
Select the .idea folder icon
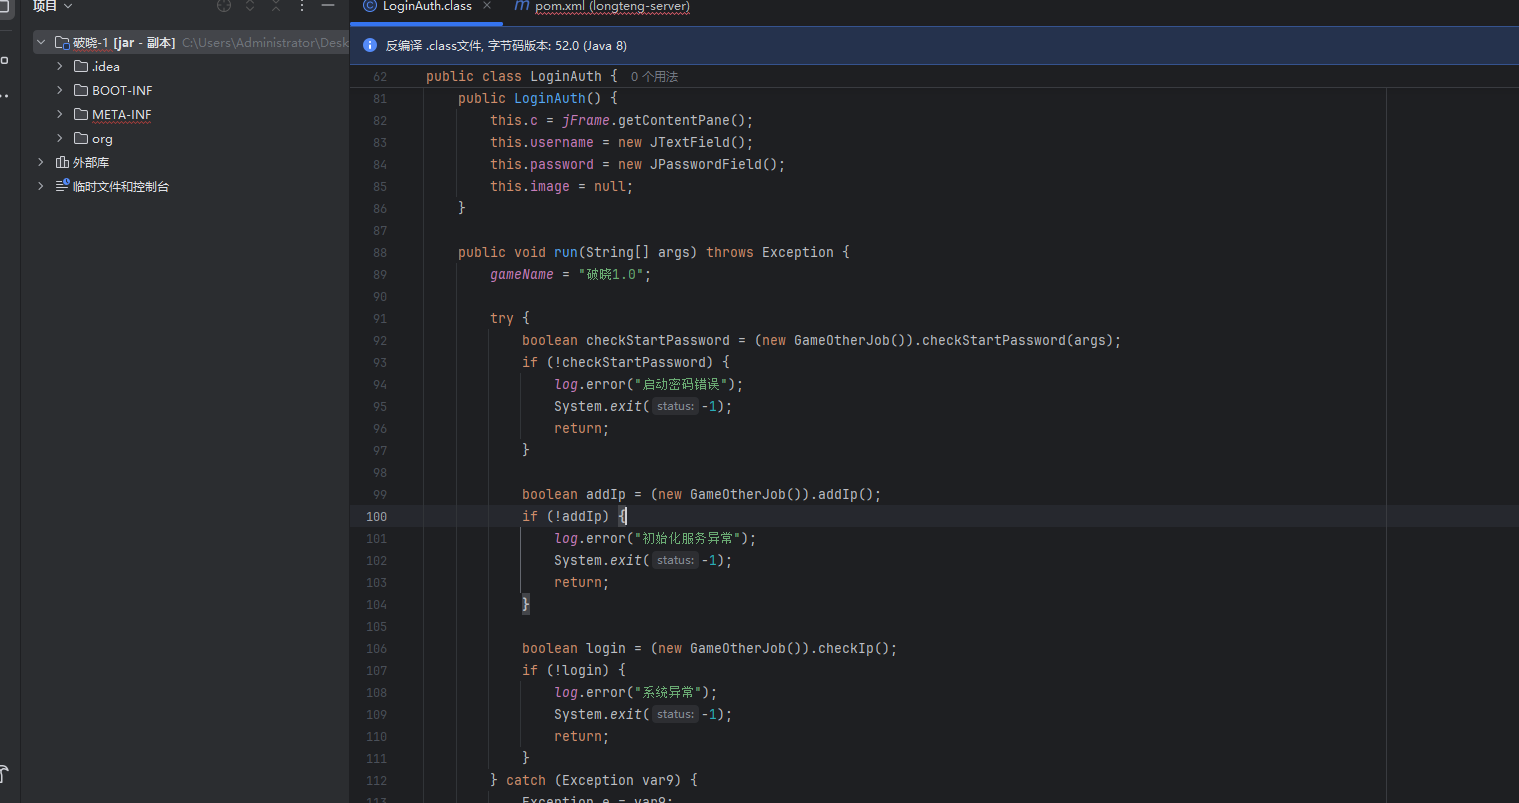(81, 66)
